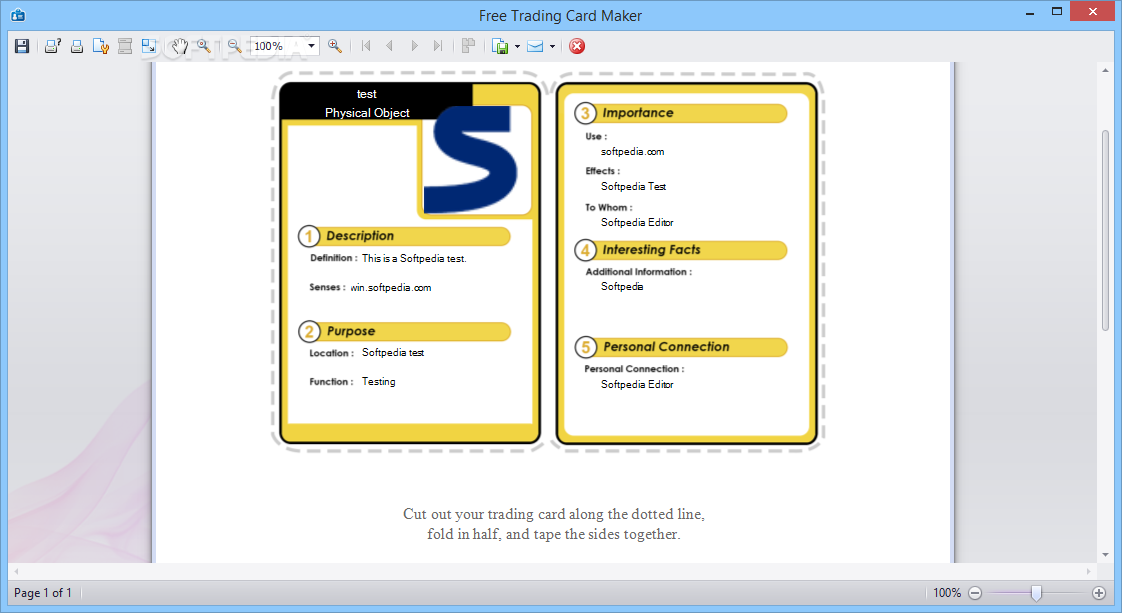Click the 100% zoom label in status bar
This screenshot has width=1122, height=613.
947,593
